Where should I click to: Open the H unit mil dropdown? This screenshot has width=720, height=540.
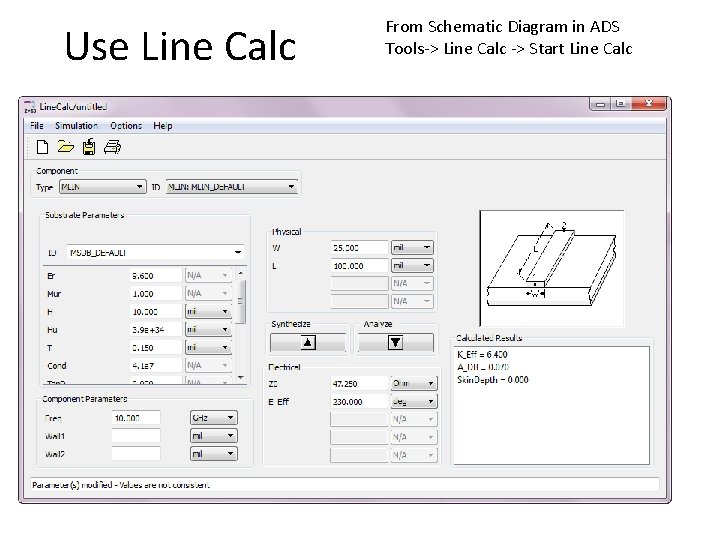click(208, 311)
